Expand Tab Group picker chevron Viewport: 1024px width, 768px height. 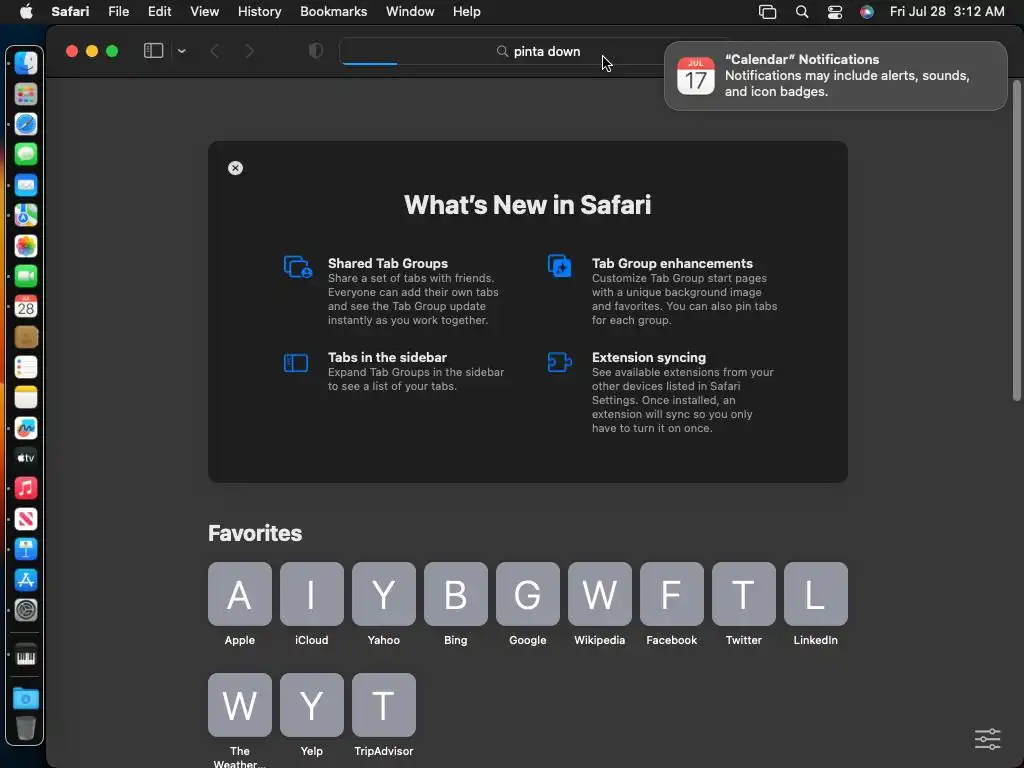click(x=182, y=51)
